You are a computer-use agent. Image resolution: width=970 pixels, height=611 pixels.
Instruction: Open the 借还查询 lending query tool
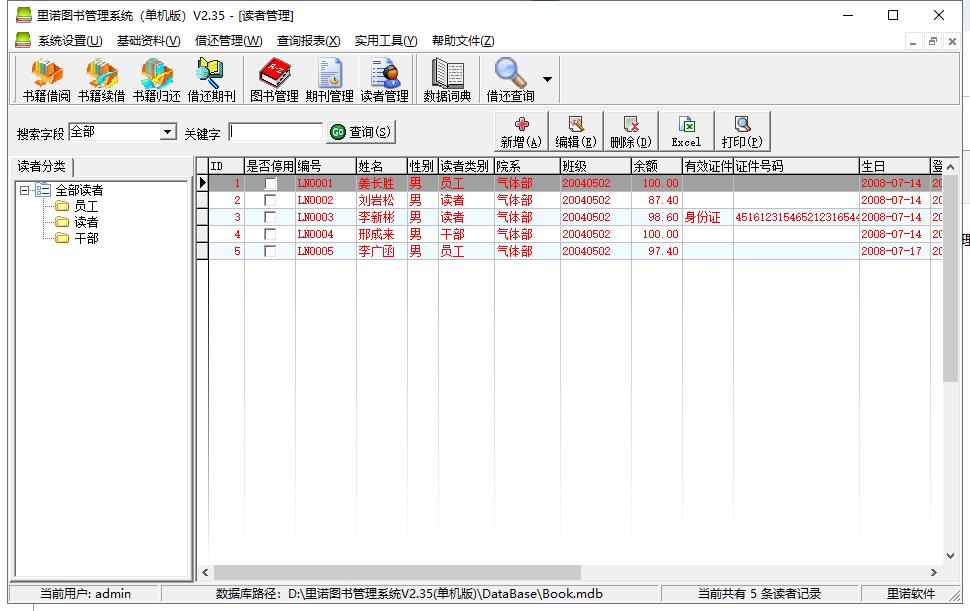510,80
